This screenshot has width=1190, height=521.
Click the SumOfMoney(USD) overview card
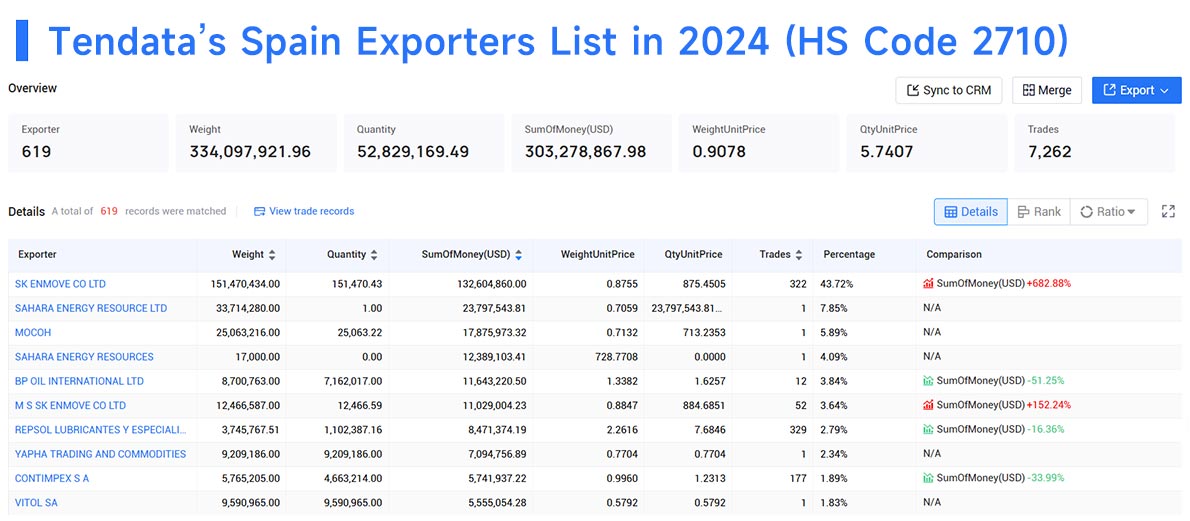[591, 143]
